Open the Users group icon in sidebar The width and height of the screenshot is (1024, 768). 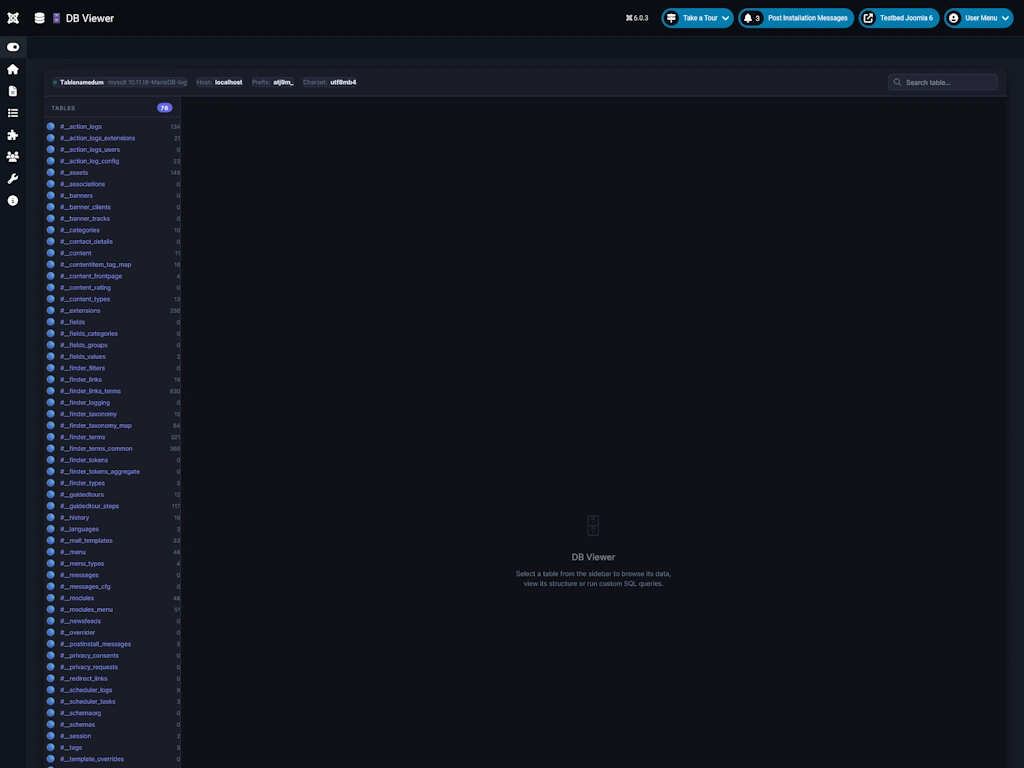(13, 157)
